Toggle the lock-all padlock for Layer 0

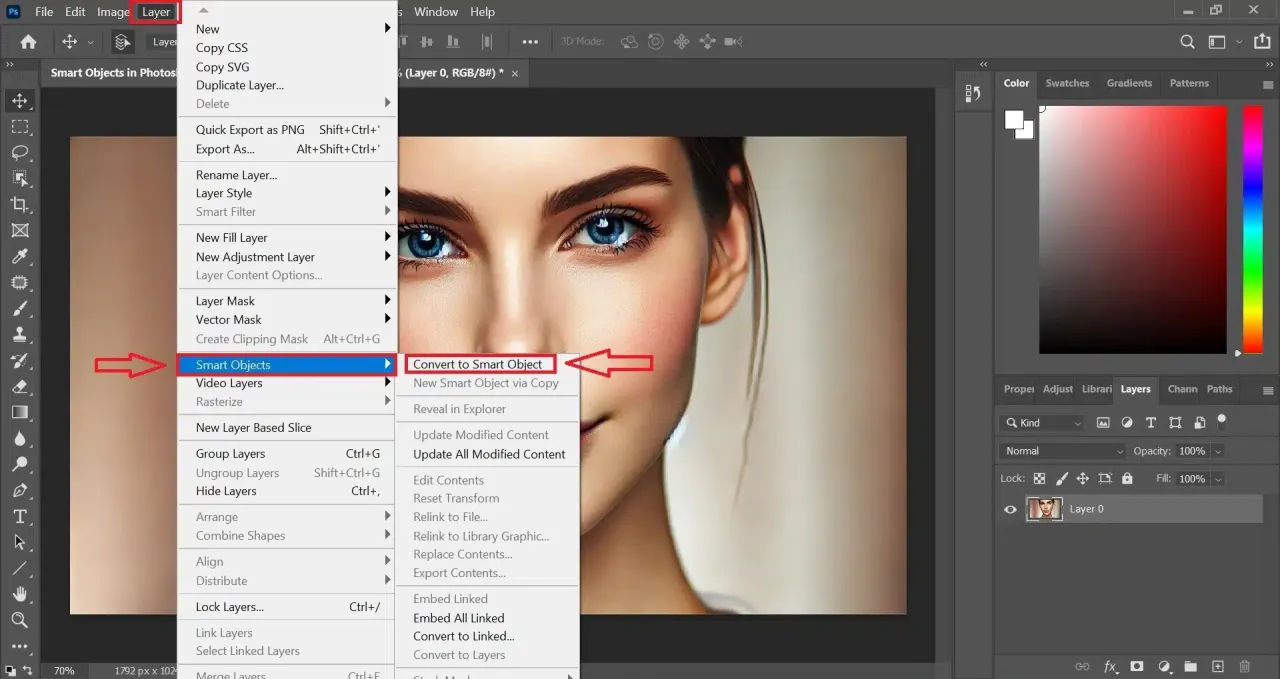click(1126, 478)
